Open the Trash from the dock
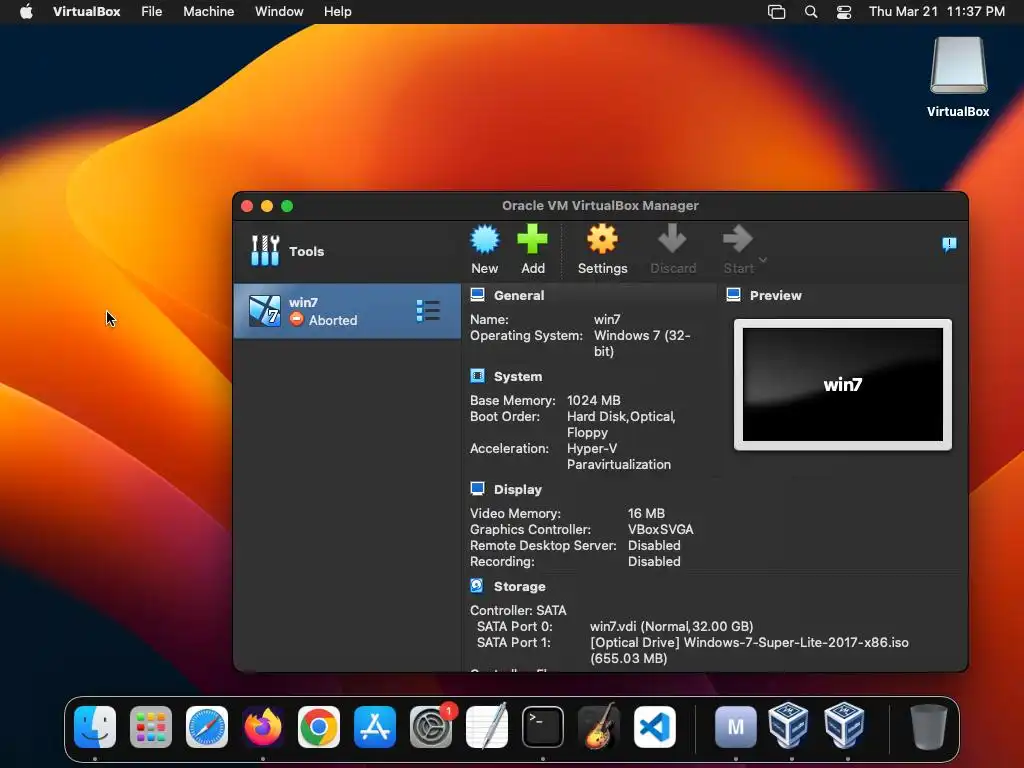 (x=929, y=727)
